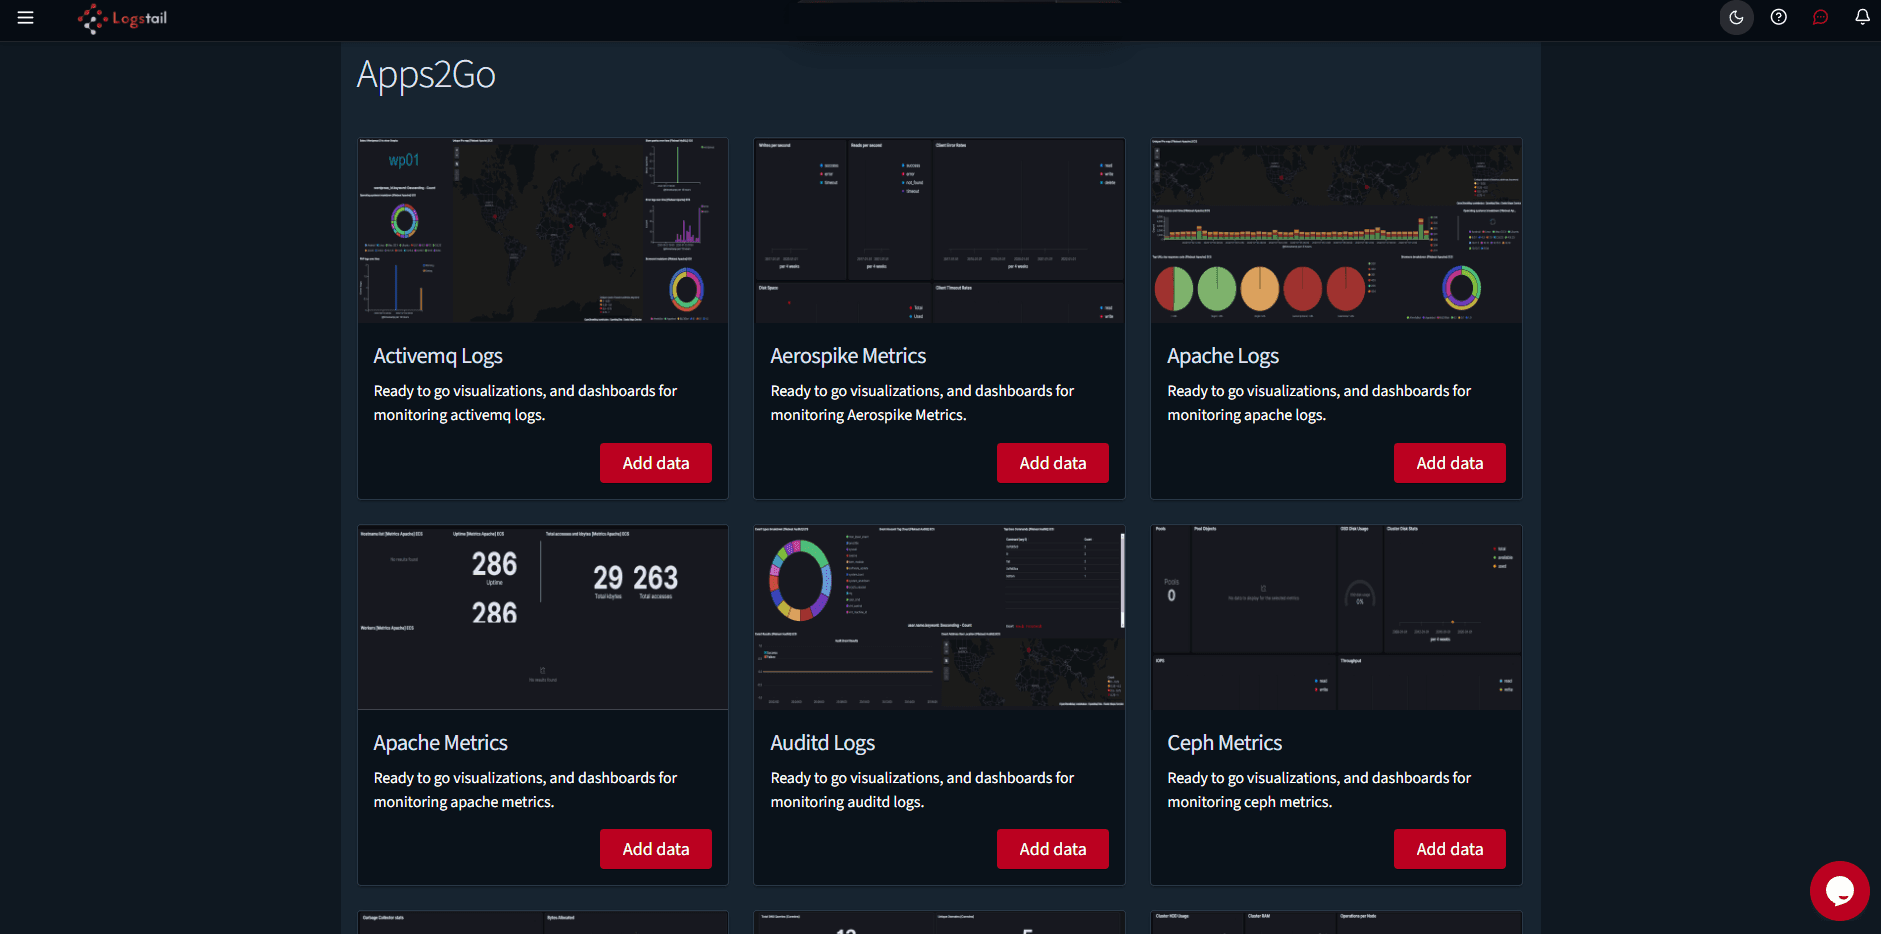Click 'monitoring apache metrics.' description text
The image size is (1881, 934).
(463, 802)
